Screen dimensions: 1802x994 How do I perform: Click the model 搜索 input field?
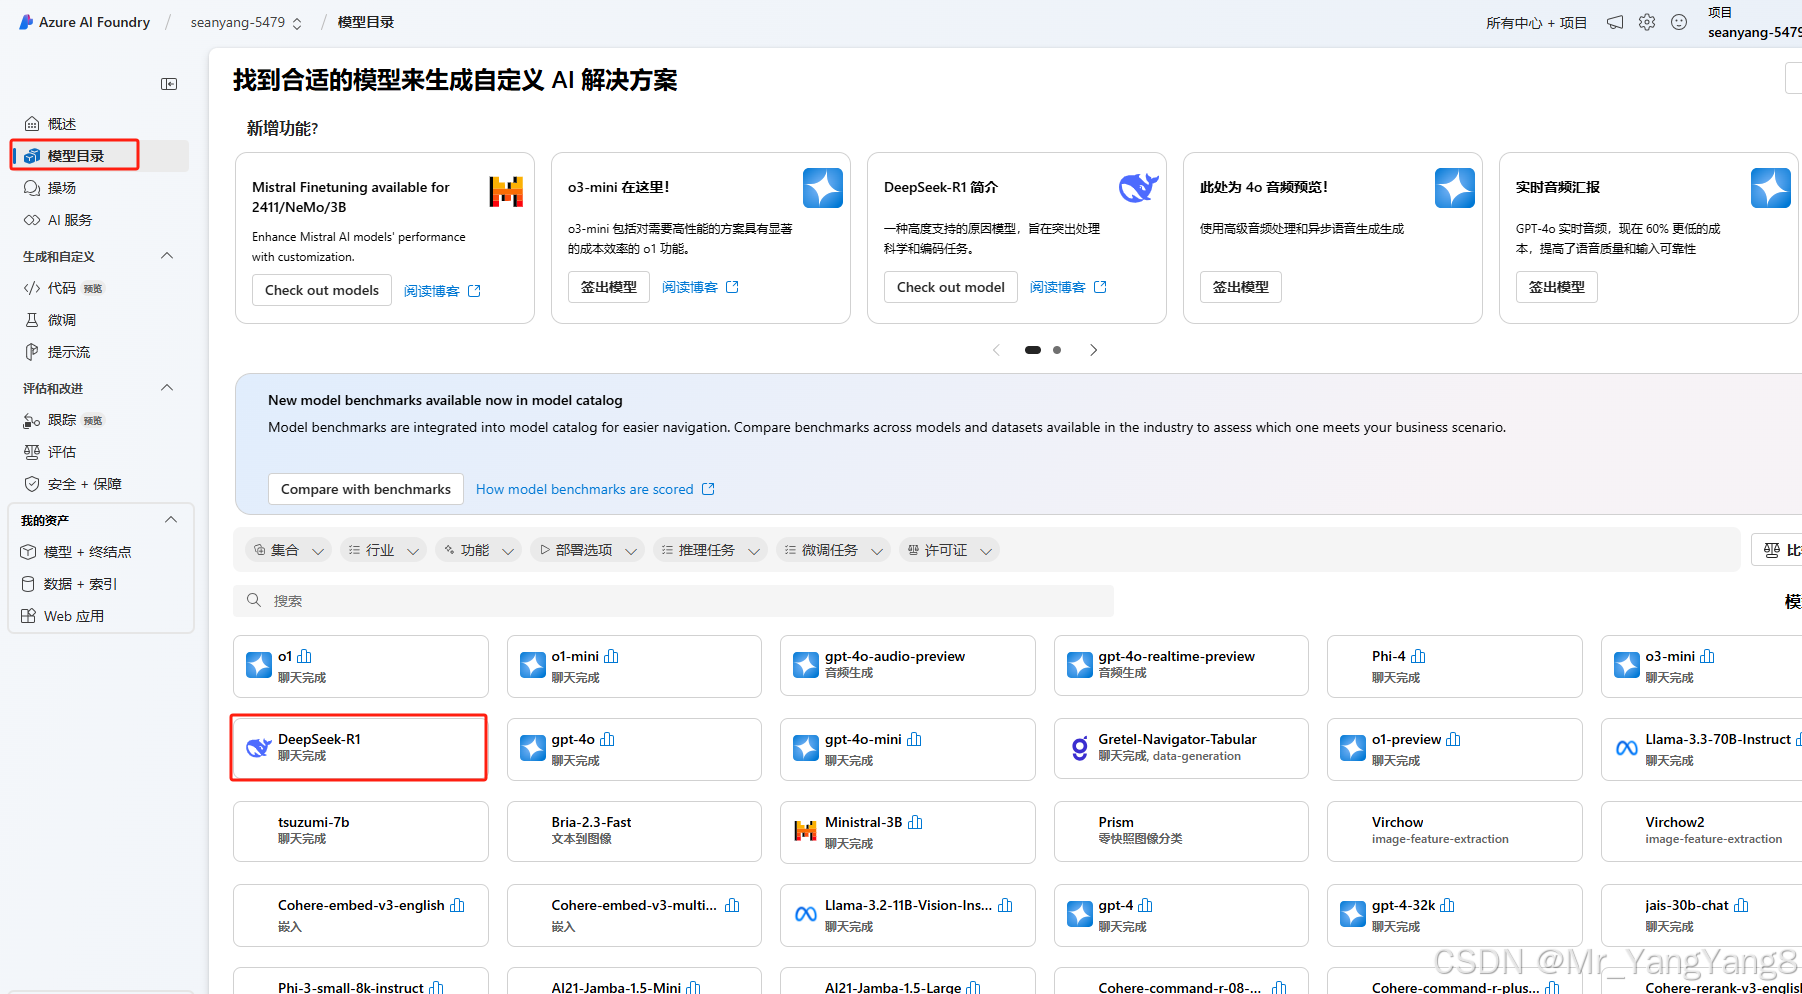click(x=674, y=601)
